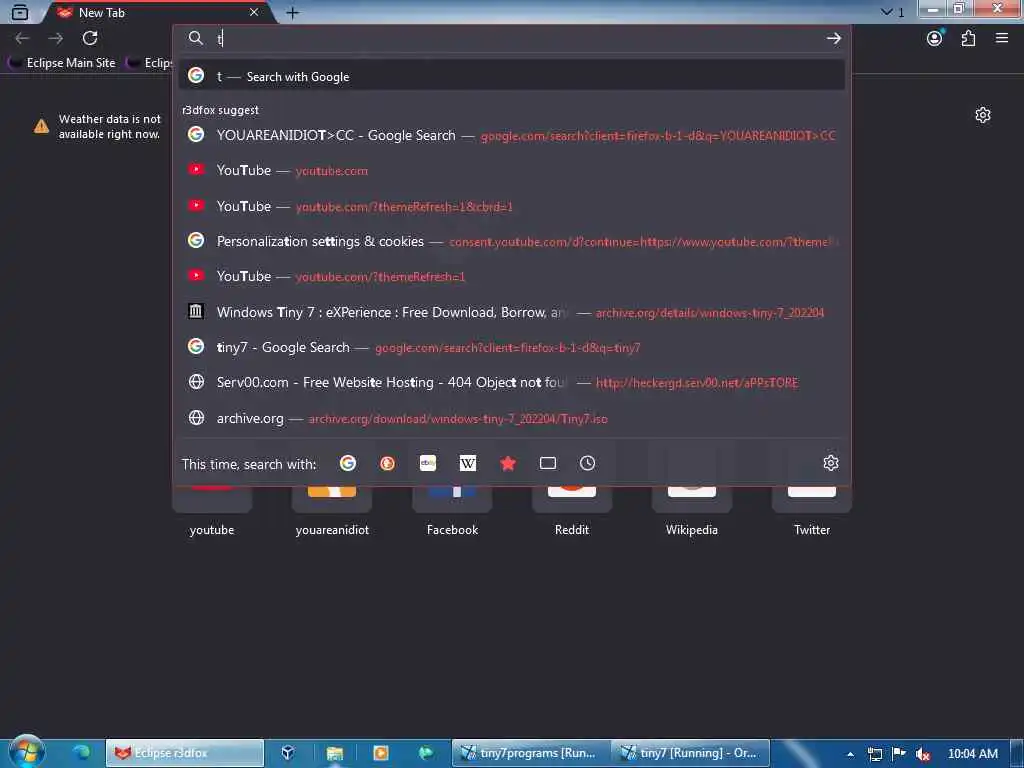Search this time with eBay icon
Viewport: 1024px width, 768px height.
pos(428,463)
